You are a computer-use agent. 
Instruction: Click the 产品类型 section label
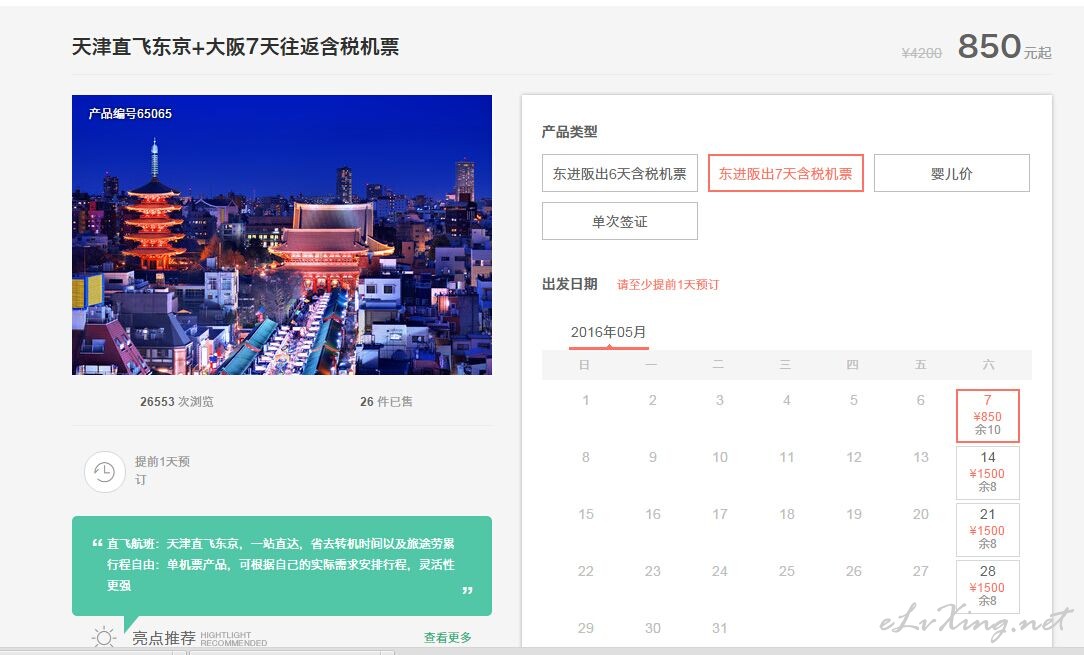570,131
